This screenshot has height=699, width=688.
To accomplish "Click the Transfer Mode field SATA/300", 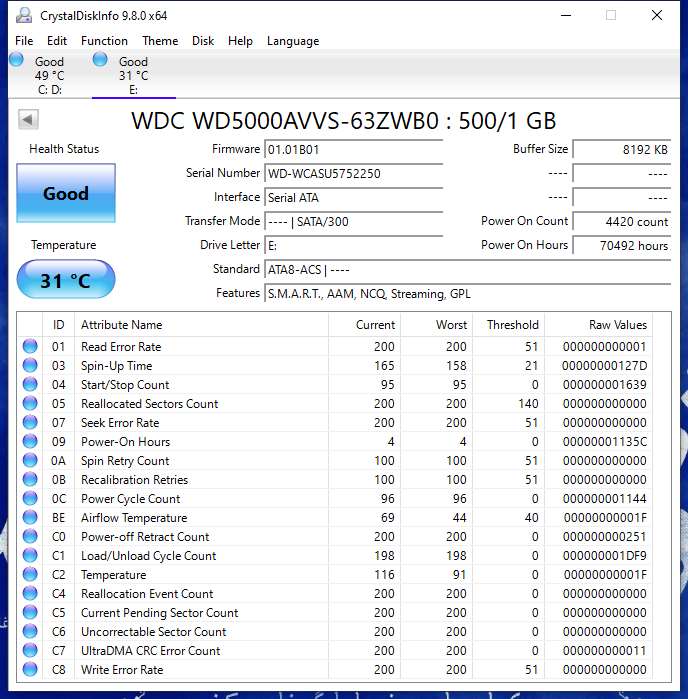I will click(354, 222).
